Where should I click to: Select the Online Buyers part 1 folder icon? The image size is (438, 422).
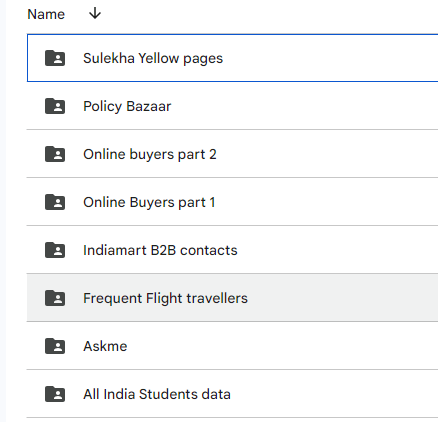click(x=55, y=202)
